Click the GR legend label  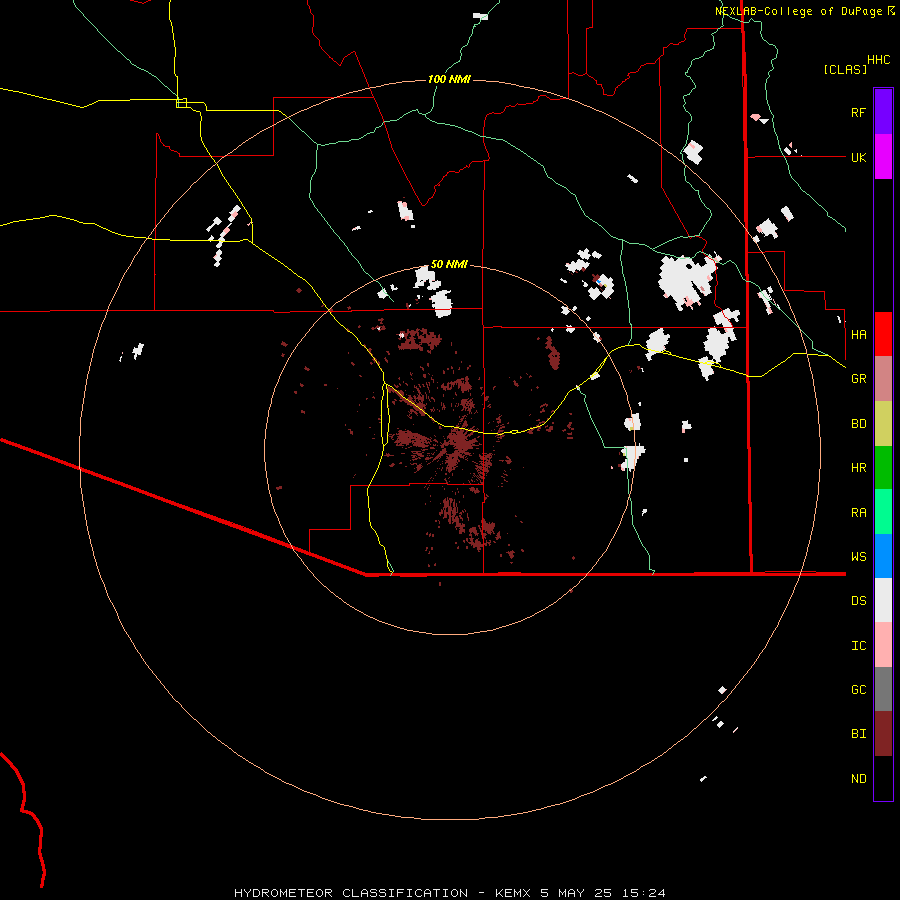coord(858,379)
